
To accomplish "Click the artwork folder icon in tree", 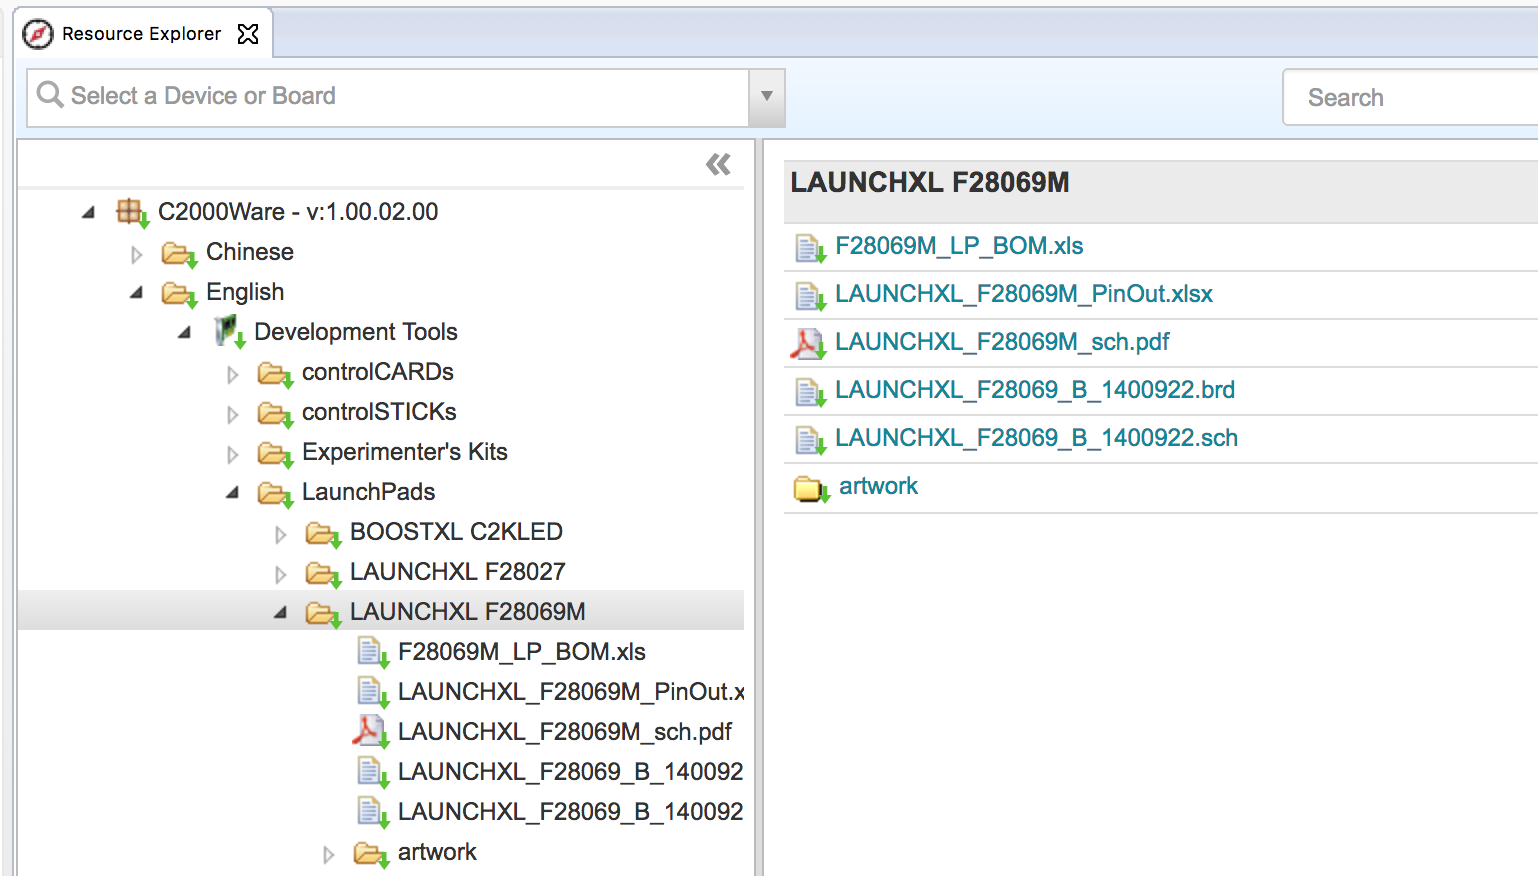I will point(371,854).
